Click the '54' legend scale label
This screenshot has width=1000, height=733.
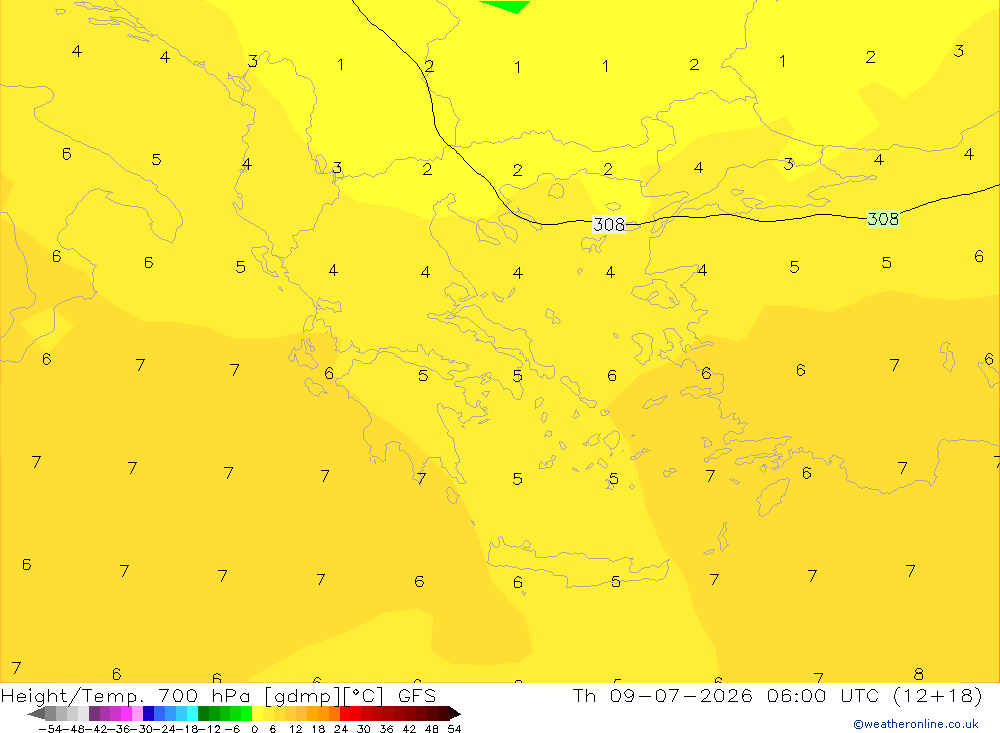click(454, 729)
